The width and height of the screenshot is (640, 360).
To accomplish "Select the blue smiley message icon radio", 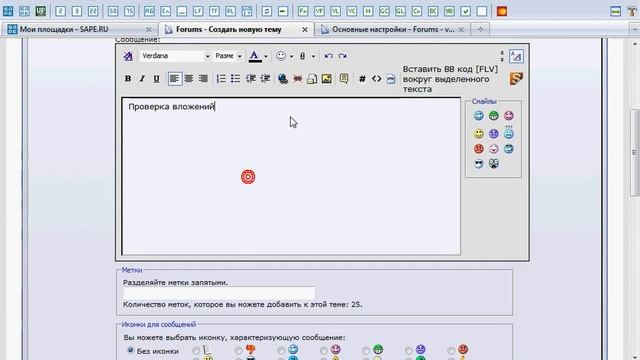I will click(281, 351).
